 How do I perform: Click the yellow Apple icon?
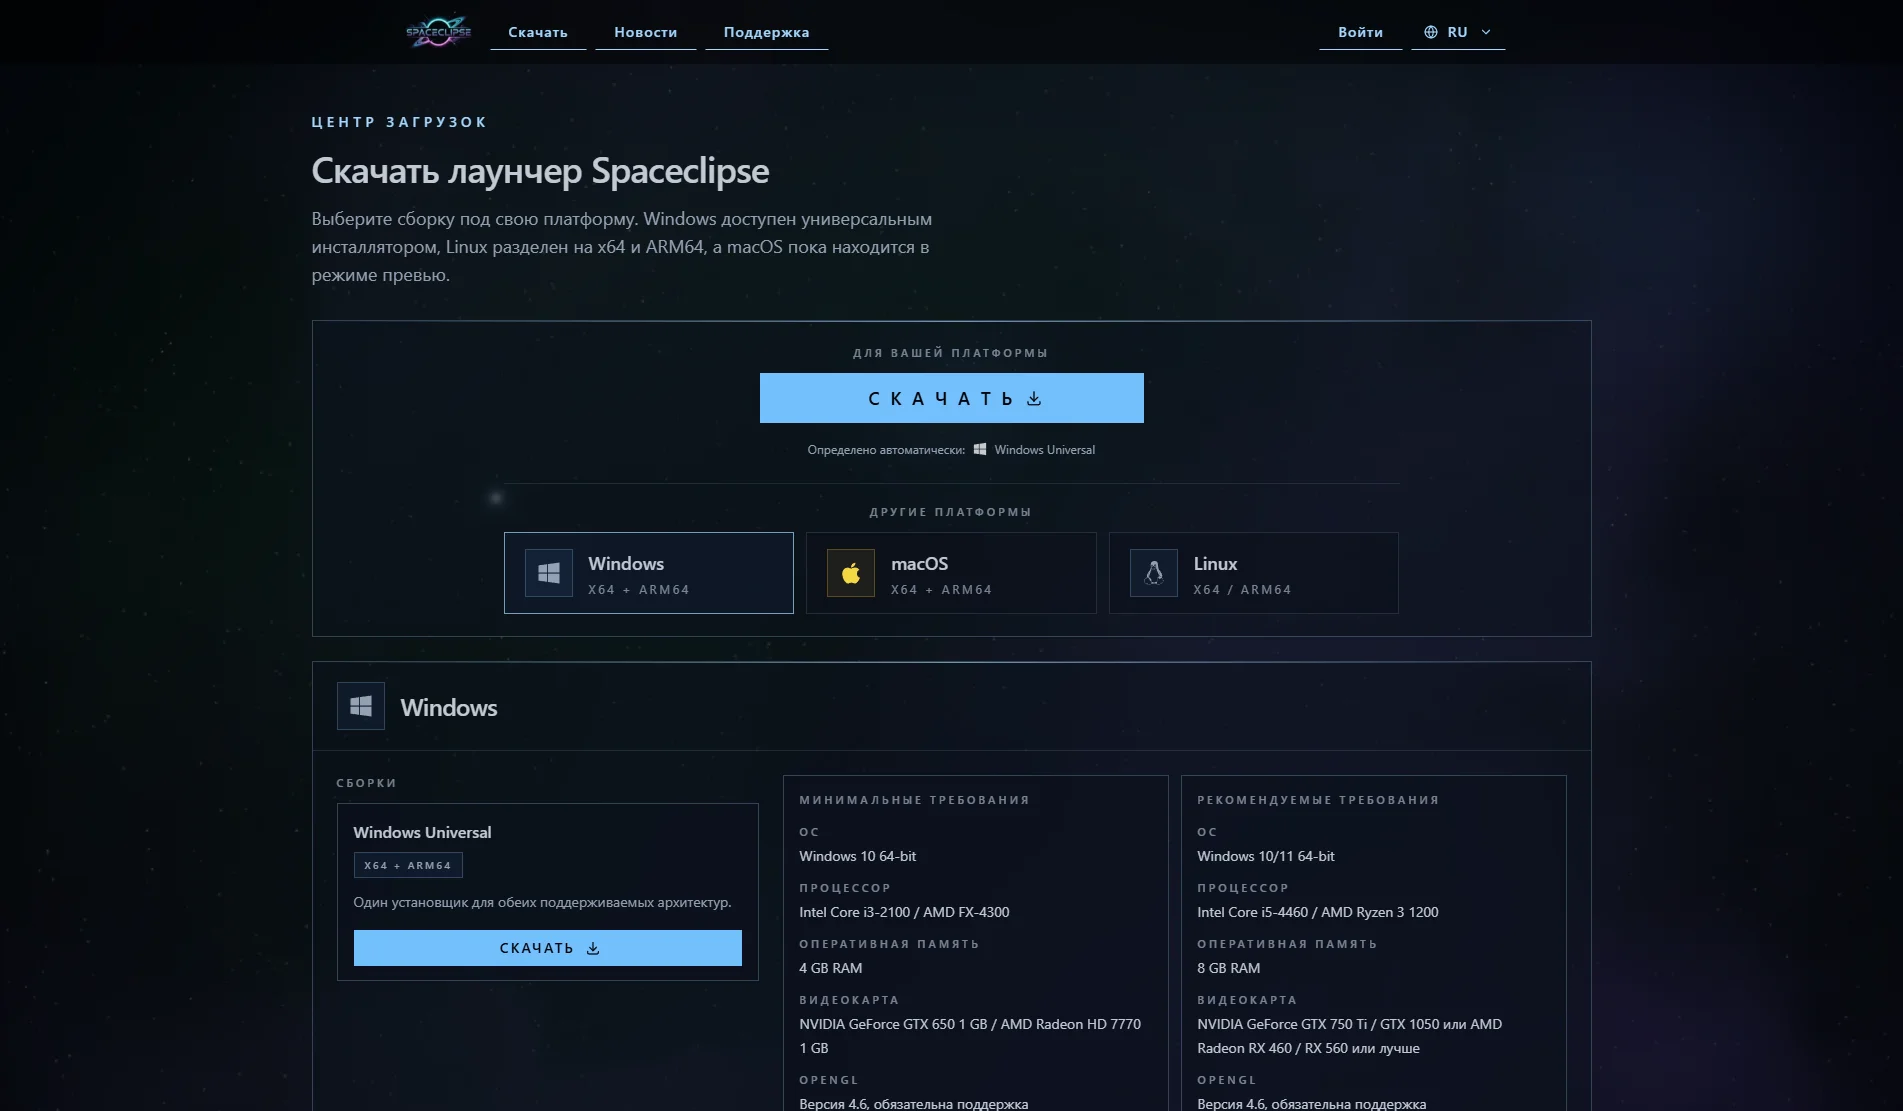tap(851, 573)
